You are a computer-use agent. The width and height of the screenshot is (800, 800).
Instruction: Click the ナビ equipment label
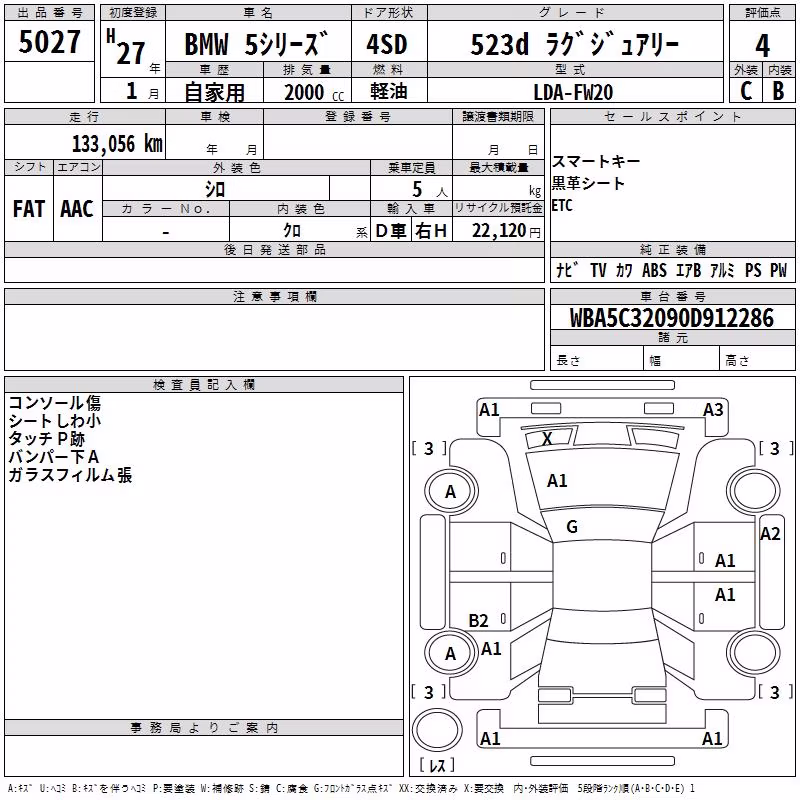[x=567, y=270]
